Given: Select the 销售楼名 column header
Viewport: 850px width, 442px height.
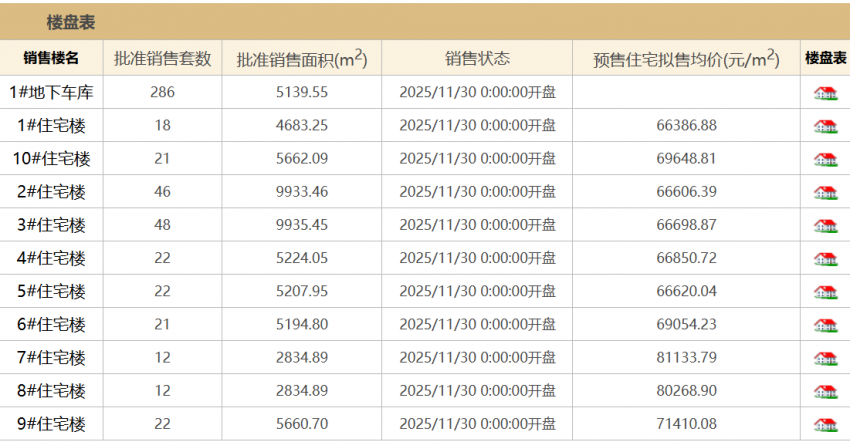Looking at the screenshot, I should (51, 59).
